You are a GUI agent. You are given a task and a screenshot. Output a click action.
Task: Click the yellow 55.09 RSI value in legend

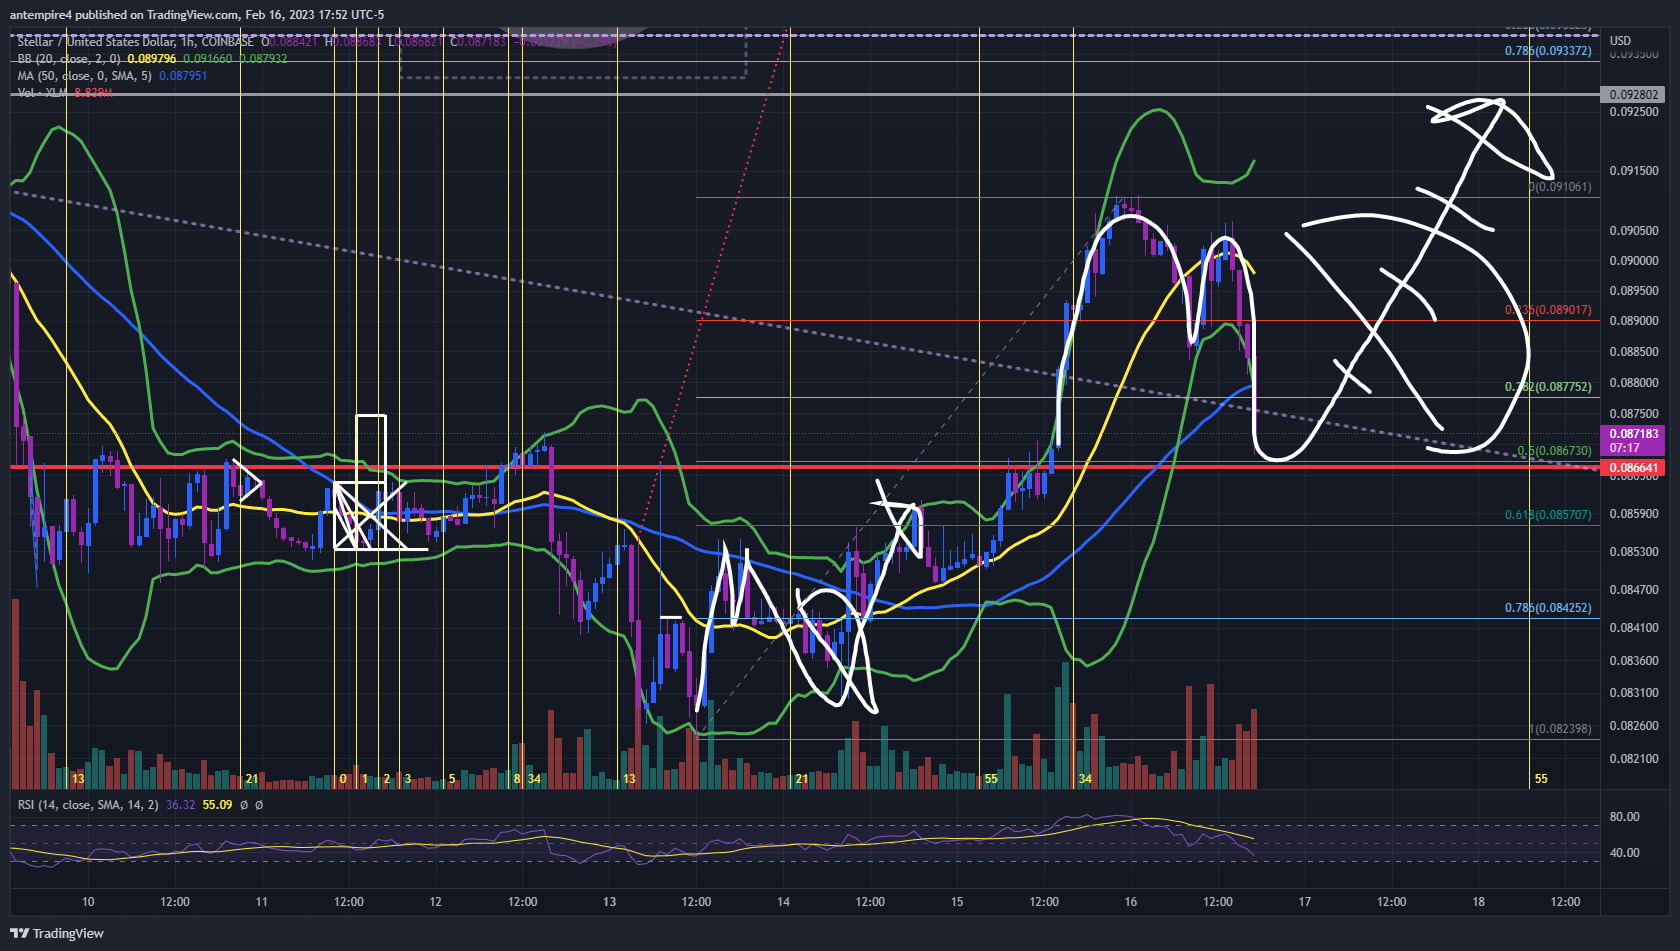point(217,805)
